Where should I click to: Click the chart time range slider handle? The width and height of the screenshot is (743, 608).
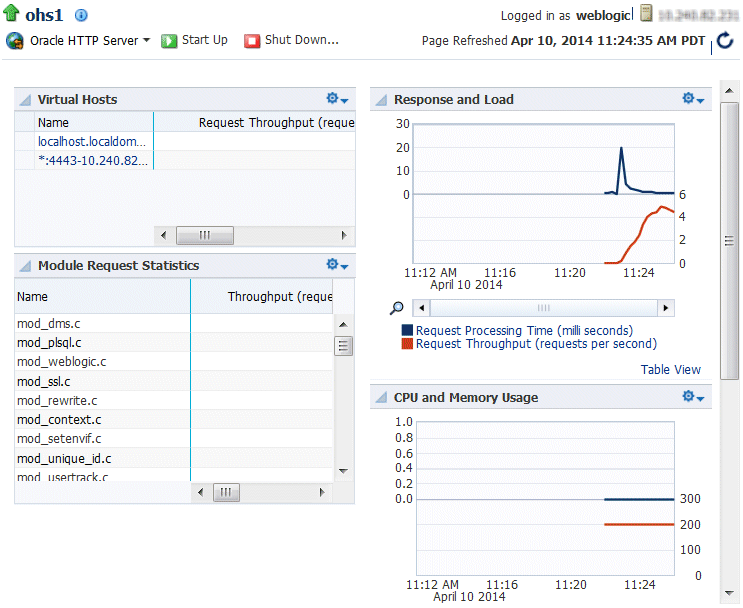point(544,308)
